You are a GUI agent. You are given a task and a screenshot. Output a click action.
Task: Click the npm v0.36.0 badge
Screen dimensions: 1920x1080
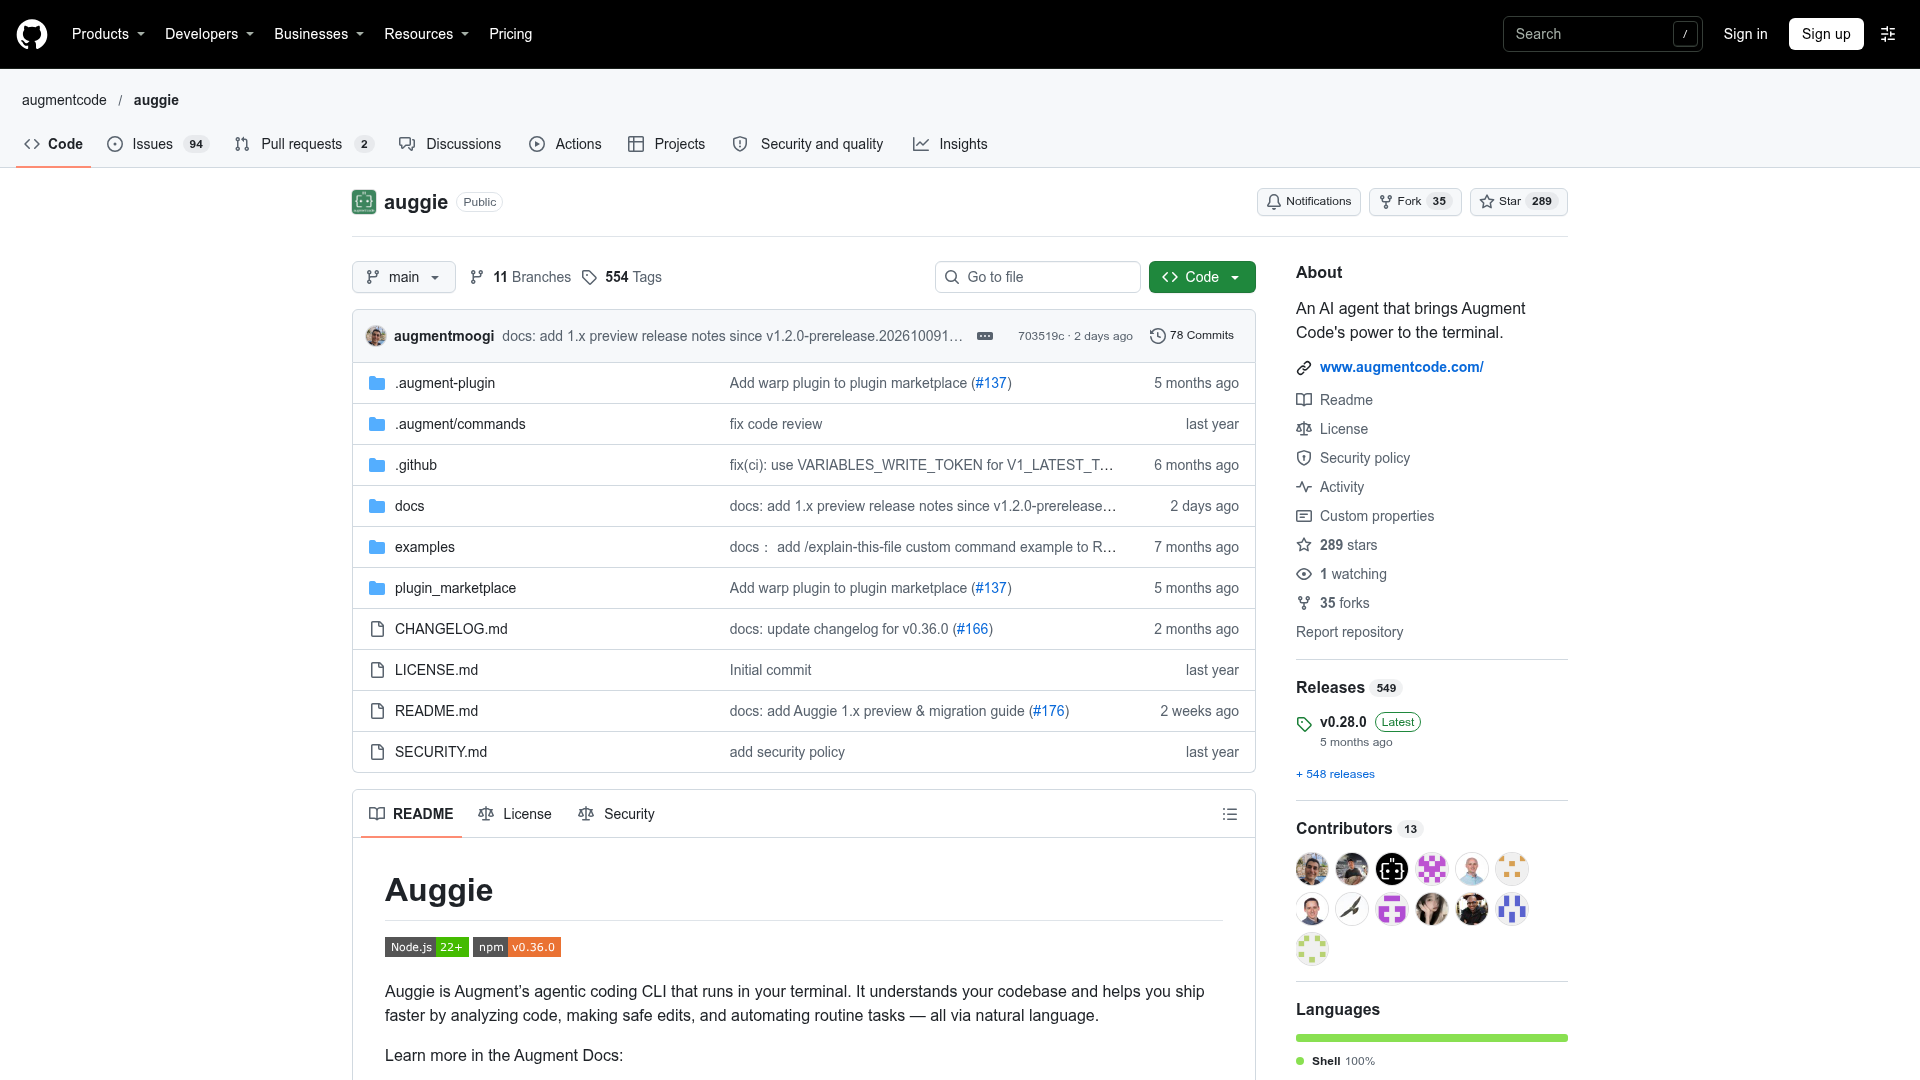pyautogui.click(x=517, y=947)
